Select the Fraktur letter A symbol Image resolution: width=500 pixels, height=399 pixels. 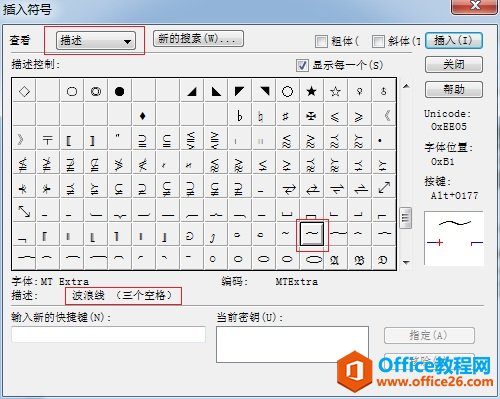(335, 259)
